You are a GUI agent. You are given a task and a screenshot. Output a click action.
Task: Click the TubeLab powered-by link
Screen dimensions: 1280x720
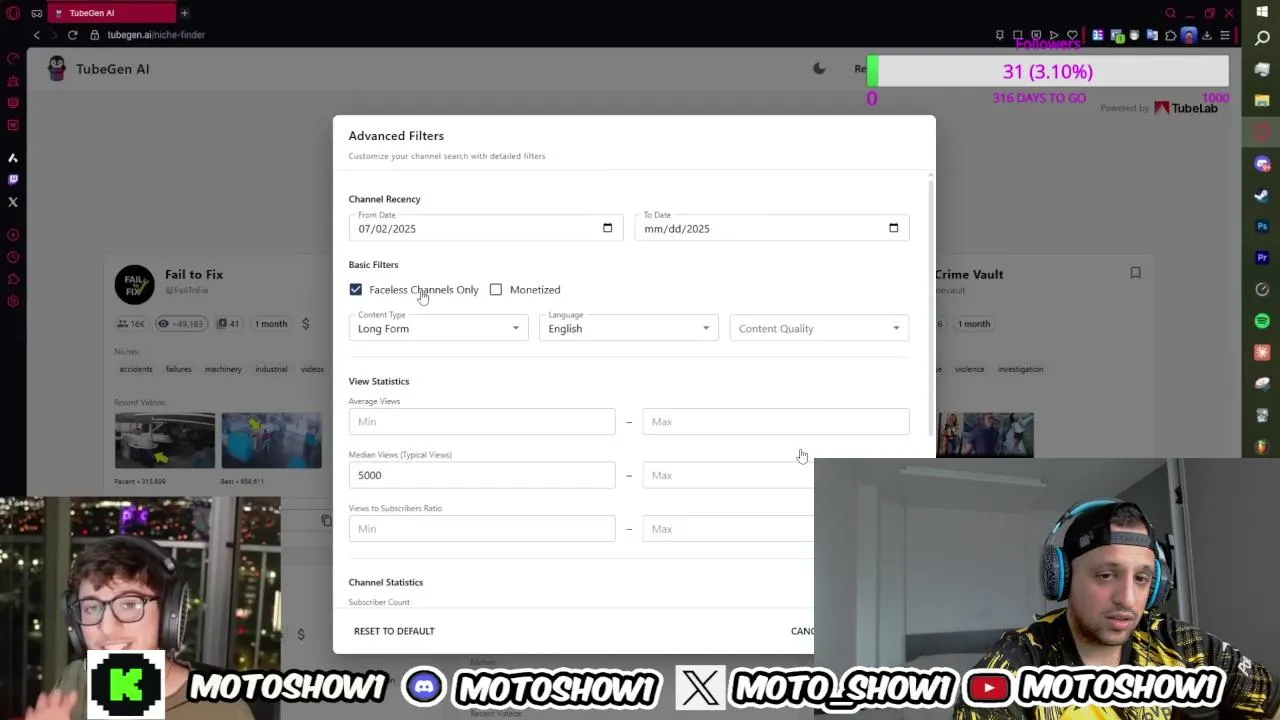1186,108
